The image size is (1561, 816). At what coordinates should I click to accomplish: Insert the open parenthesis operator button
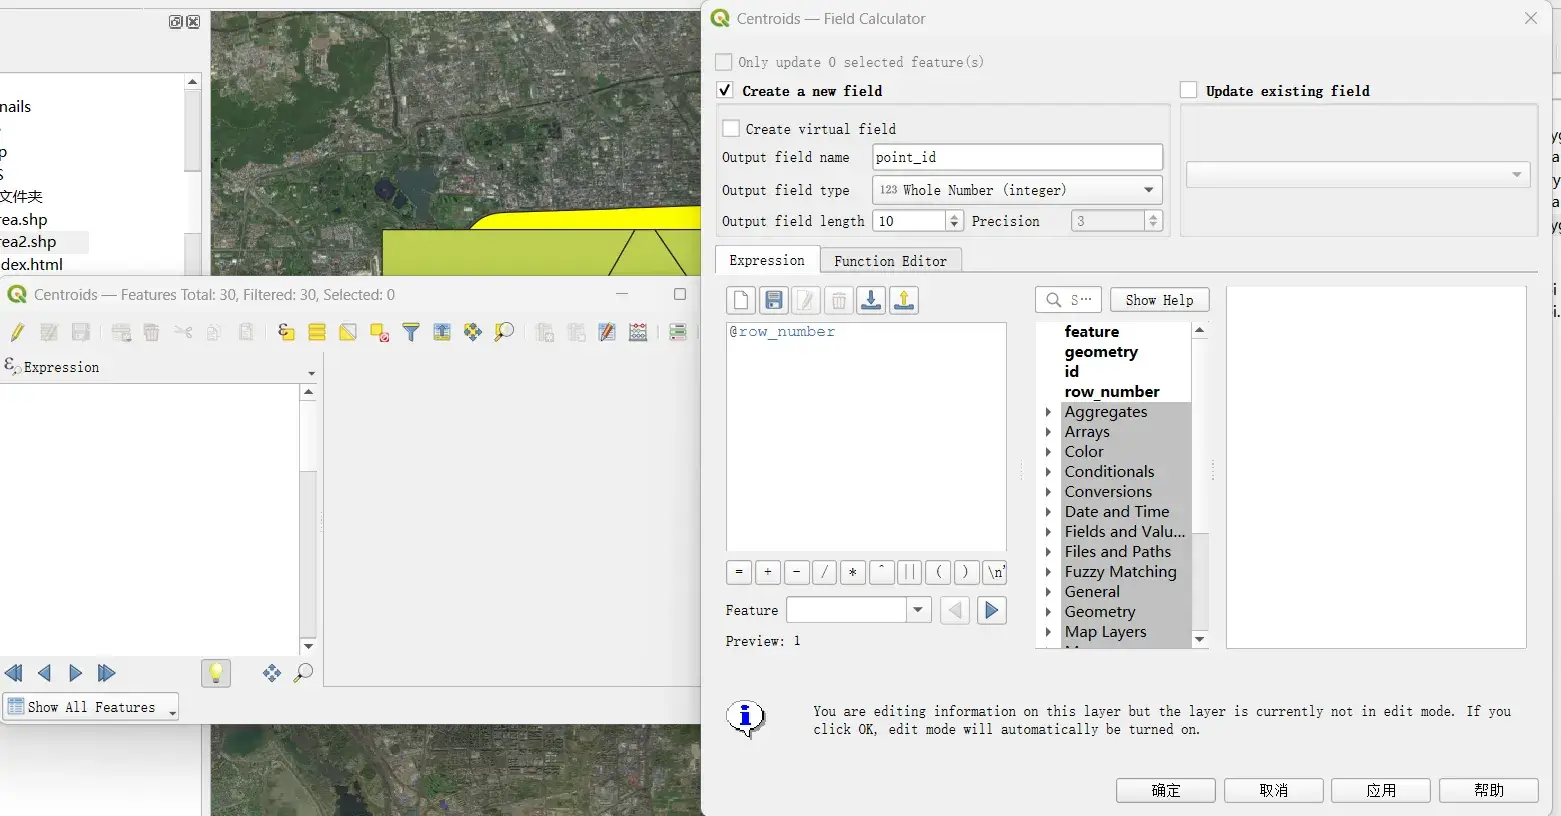pos(938,572)
